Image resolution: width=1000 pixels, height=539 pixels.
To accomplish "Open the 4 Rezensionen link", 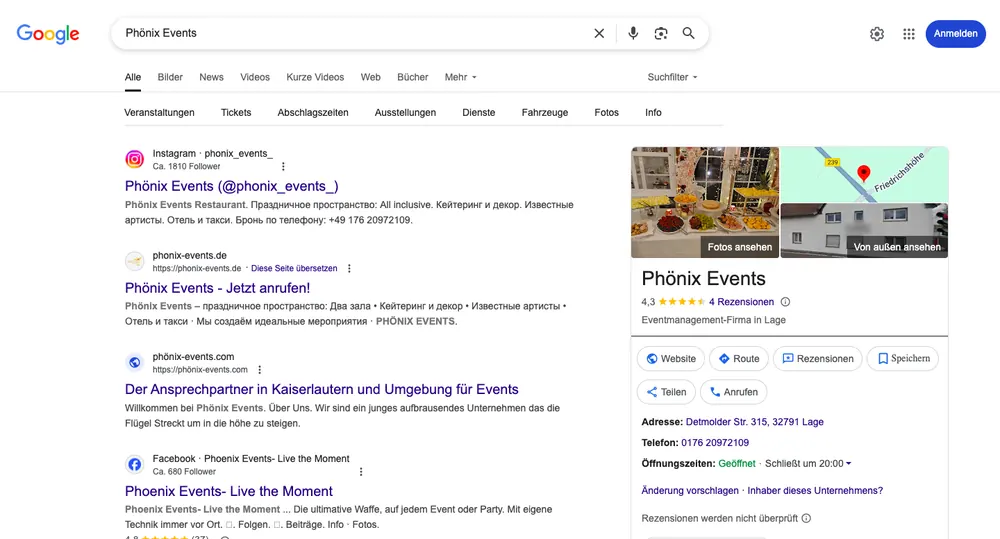I will (x=741, y=302).
